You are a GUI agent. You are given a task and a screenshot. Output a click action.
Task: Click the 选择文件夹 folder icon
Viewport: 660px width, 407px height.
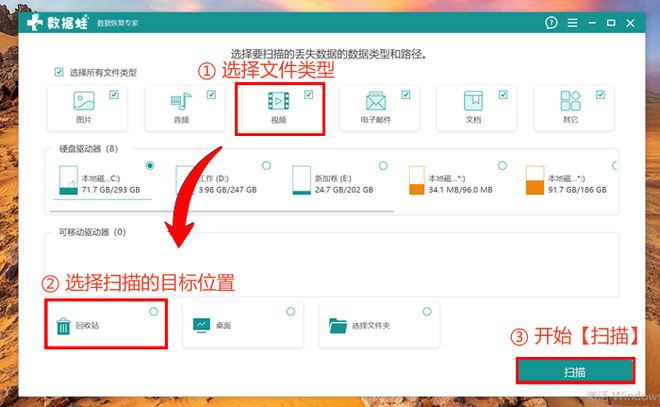338,325
